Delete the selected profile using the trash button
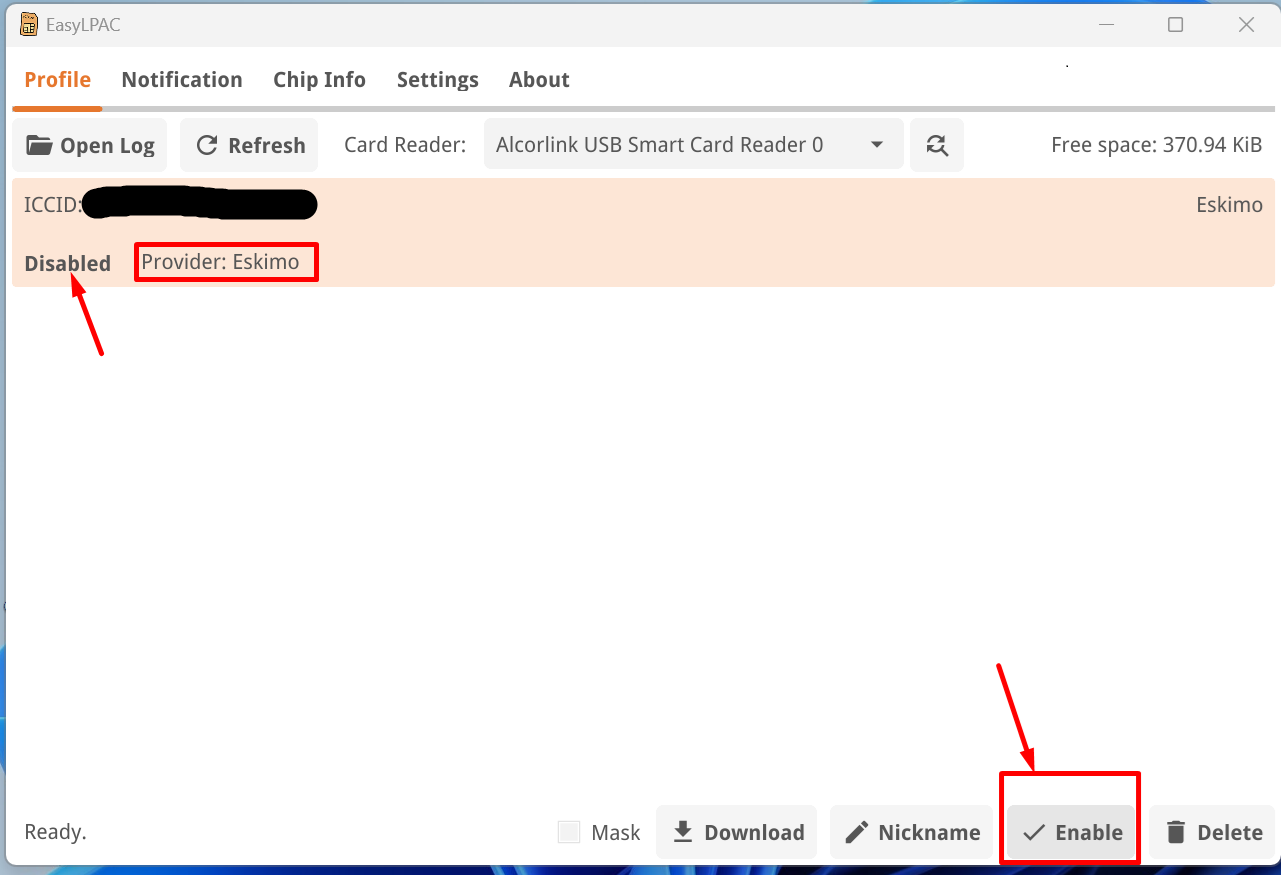This screenshot has width=1281, height=875. (x=1213, y=832)
